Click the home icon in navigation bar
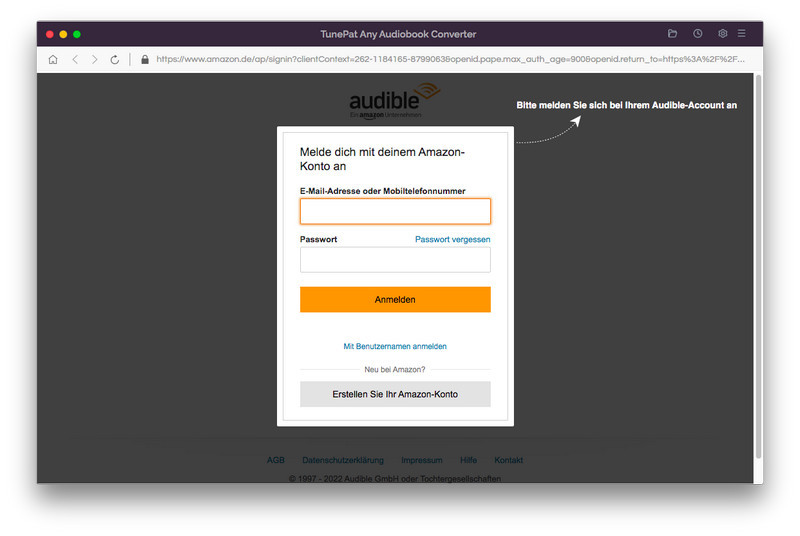800x536 pixels. [x=53, y=60]
